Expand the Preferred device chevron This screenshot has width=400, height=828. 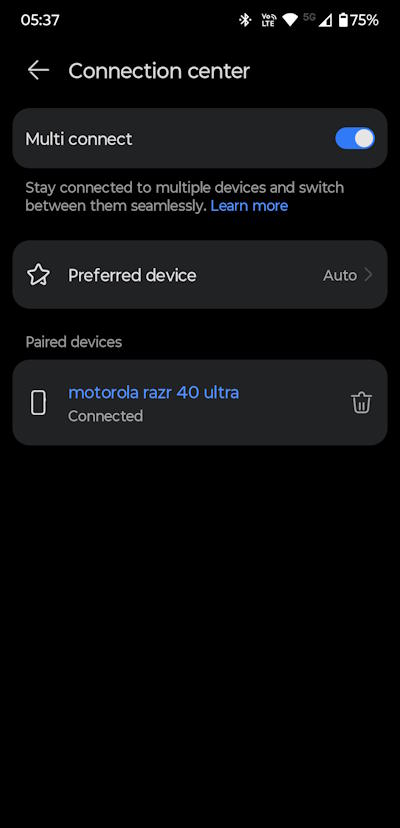point(368,275)
